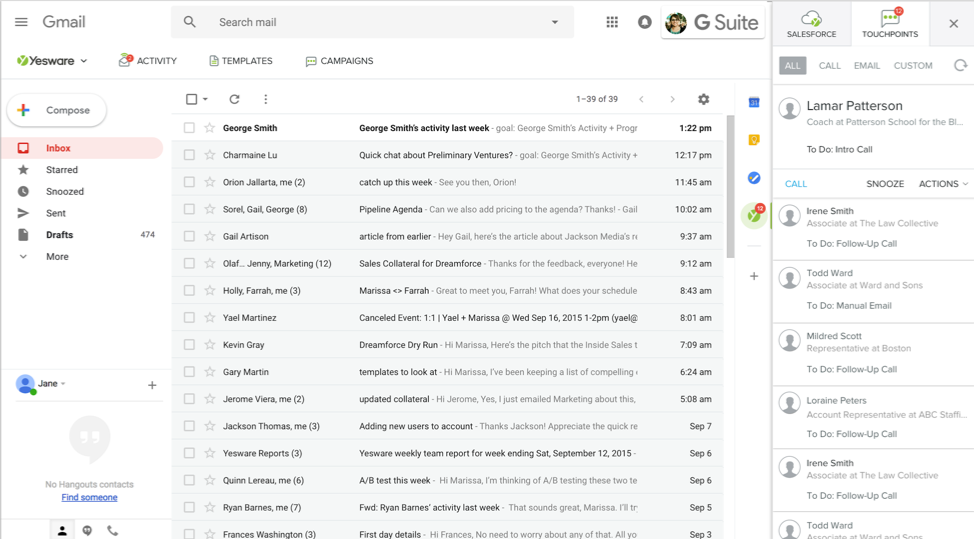Open the Gmail main menu hamburger icon
This screenshot has height=539, width=974.
click(x=21, y=22)
